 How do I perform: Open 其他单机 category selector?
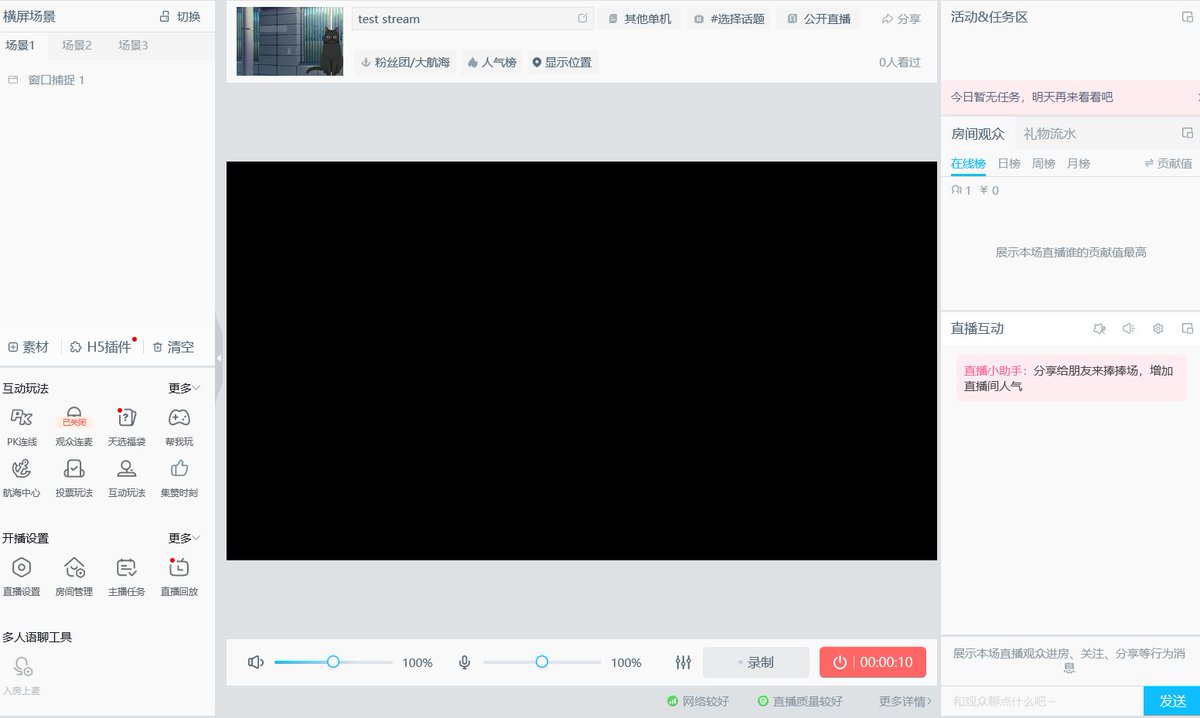tap(640, 19)
